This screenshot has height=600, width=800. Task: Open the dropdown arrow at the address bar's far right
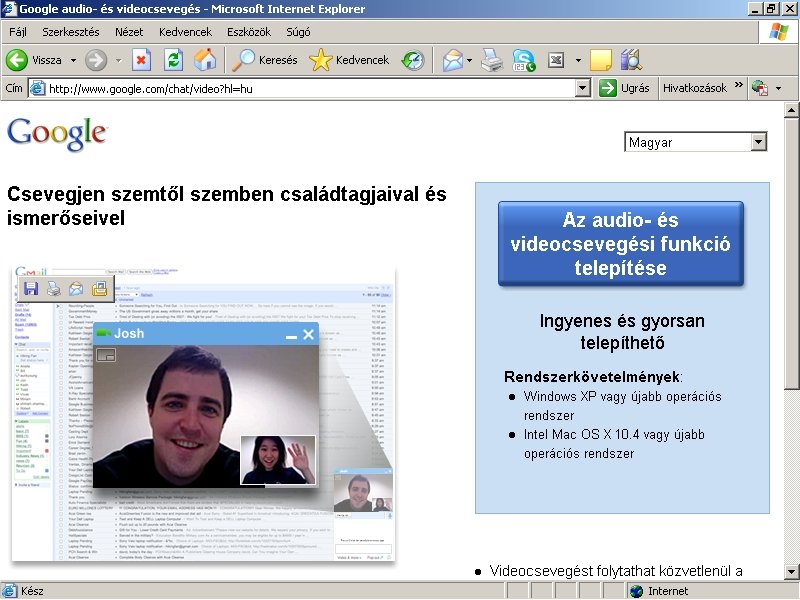pyautogui.click(x=779, y=88)
